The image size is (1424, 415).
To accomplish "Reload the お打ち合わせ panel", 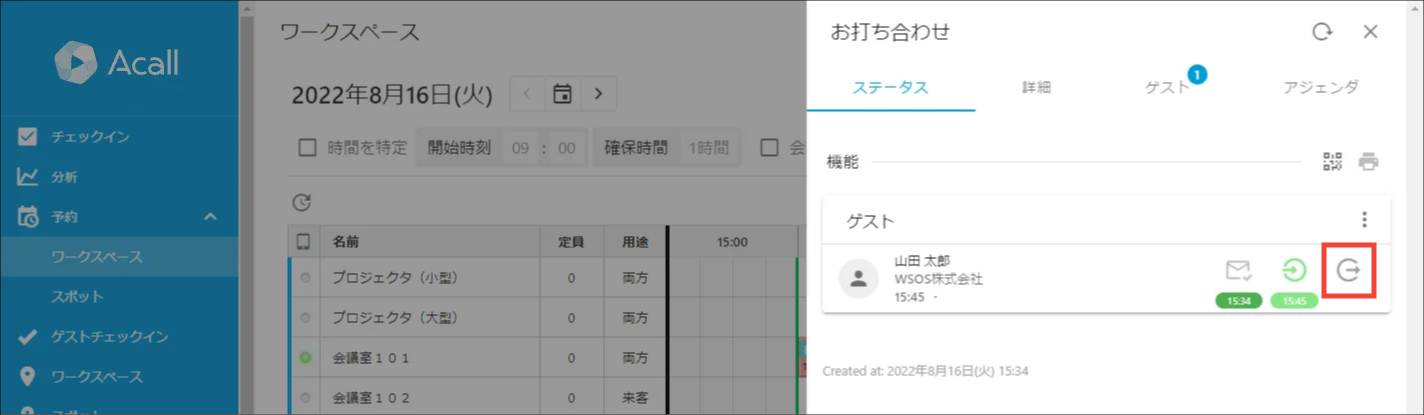I will (x=1322, y=32).
